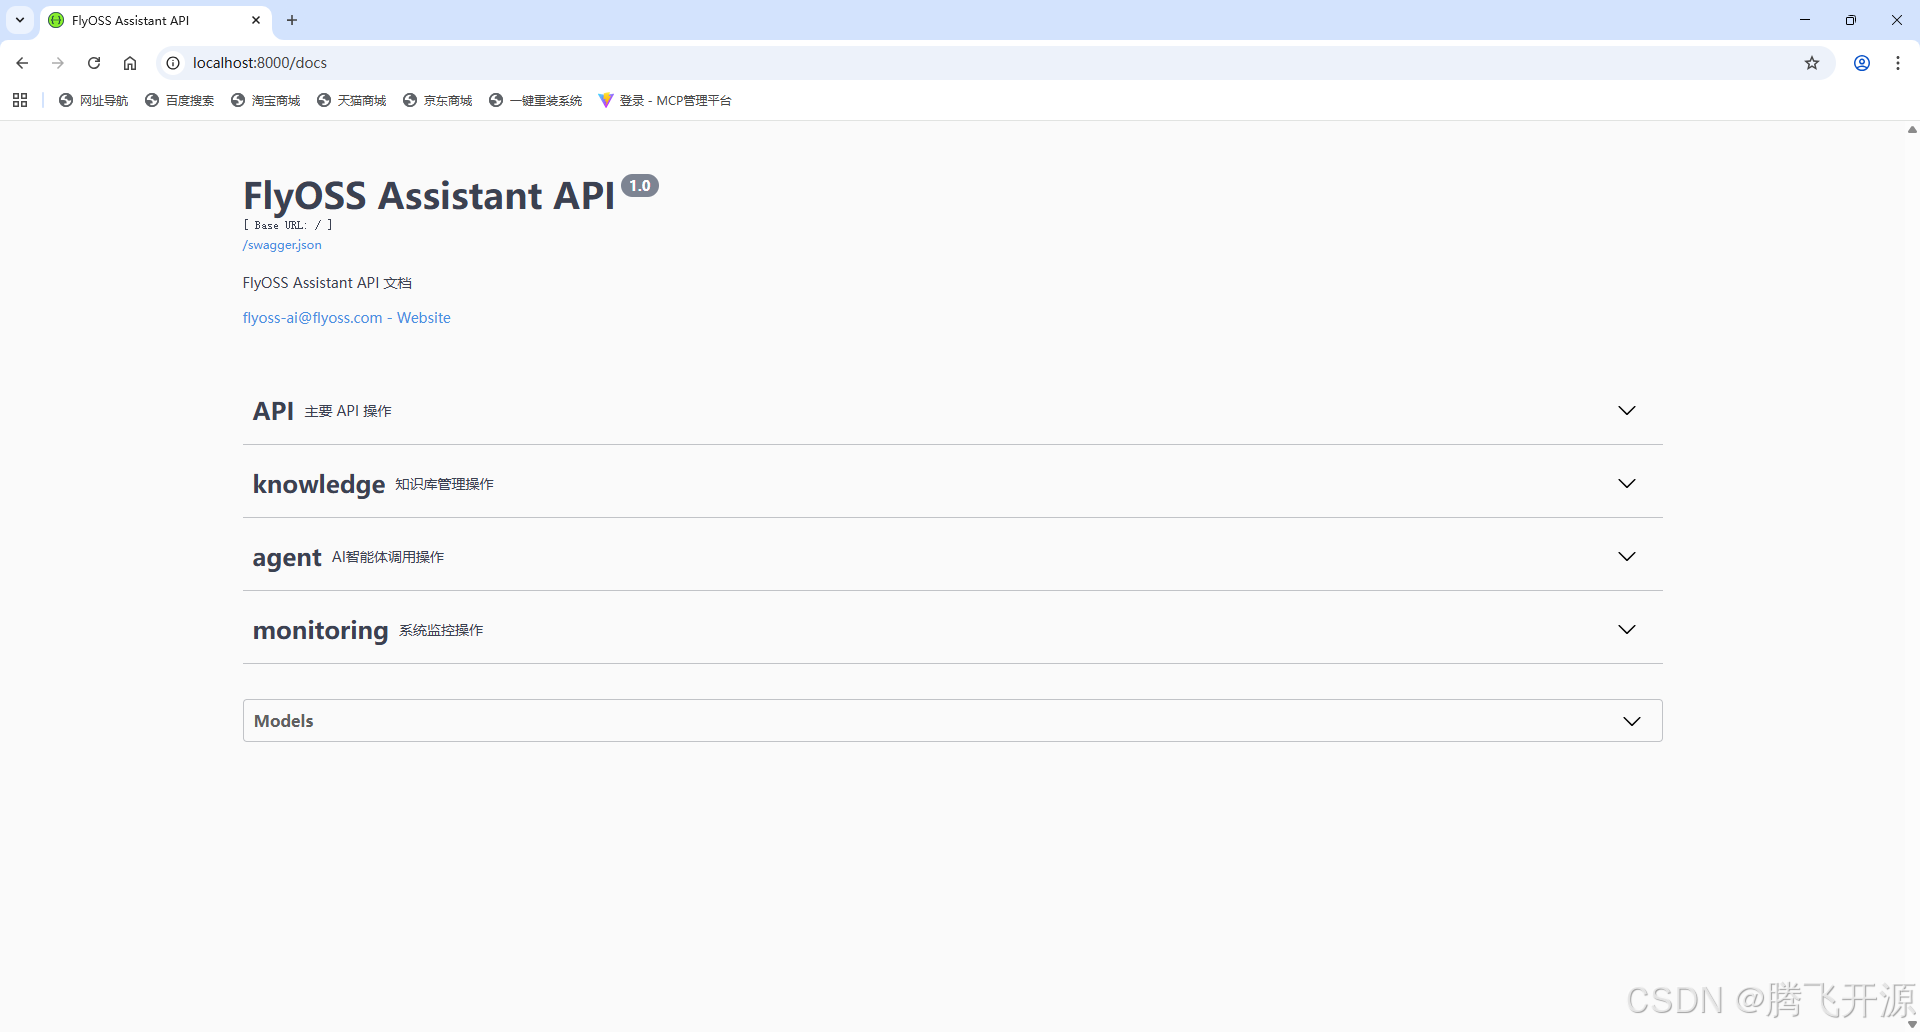The image size is (1920, 1032).
Task: Open the 天猫商城 bookmark
Action: click(352, 100)
